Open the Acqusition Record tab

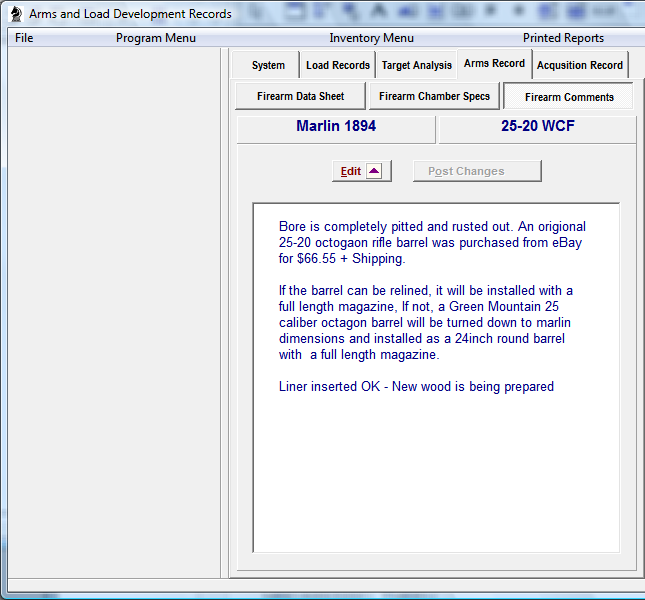click(580, 65)
